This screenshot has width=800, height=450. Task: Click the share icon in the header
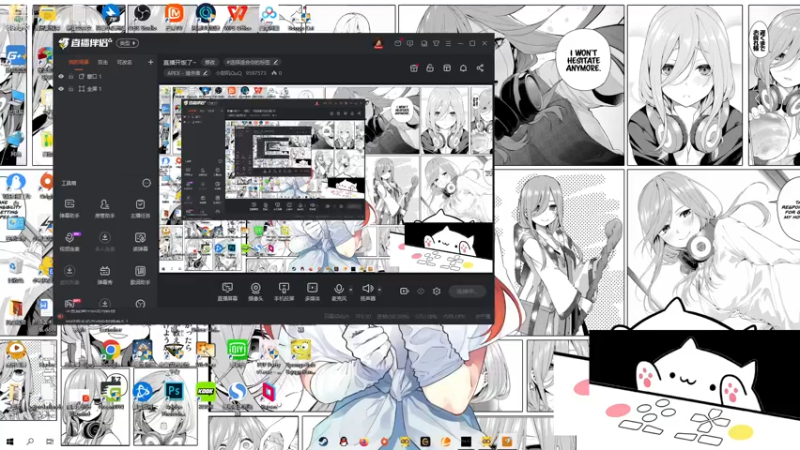(x=480, y=68)
